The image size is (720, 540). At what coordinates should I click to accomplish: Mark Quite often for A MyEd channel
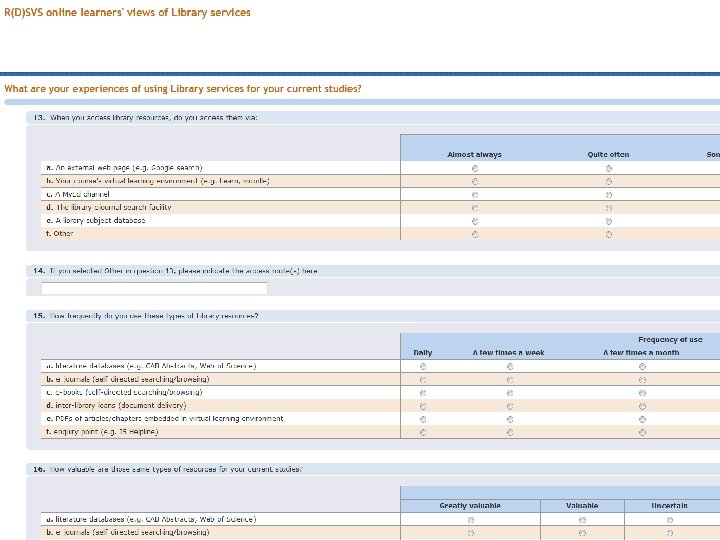tap(608, 195)
